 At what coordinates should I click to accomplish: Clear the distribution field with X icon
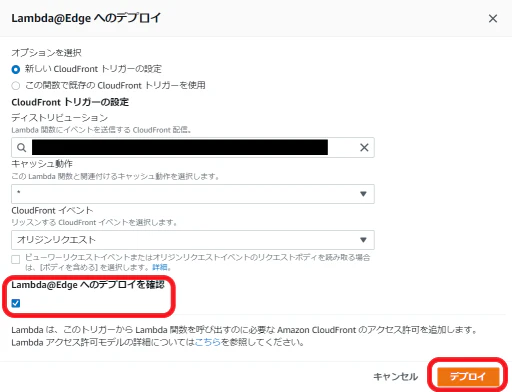(x=364, y=147)
